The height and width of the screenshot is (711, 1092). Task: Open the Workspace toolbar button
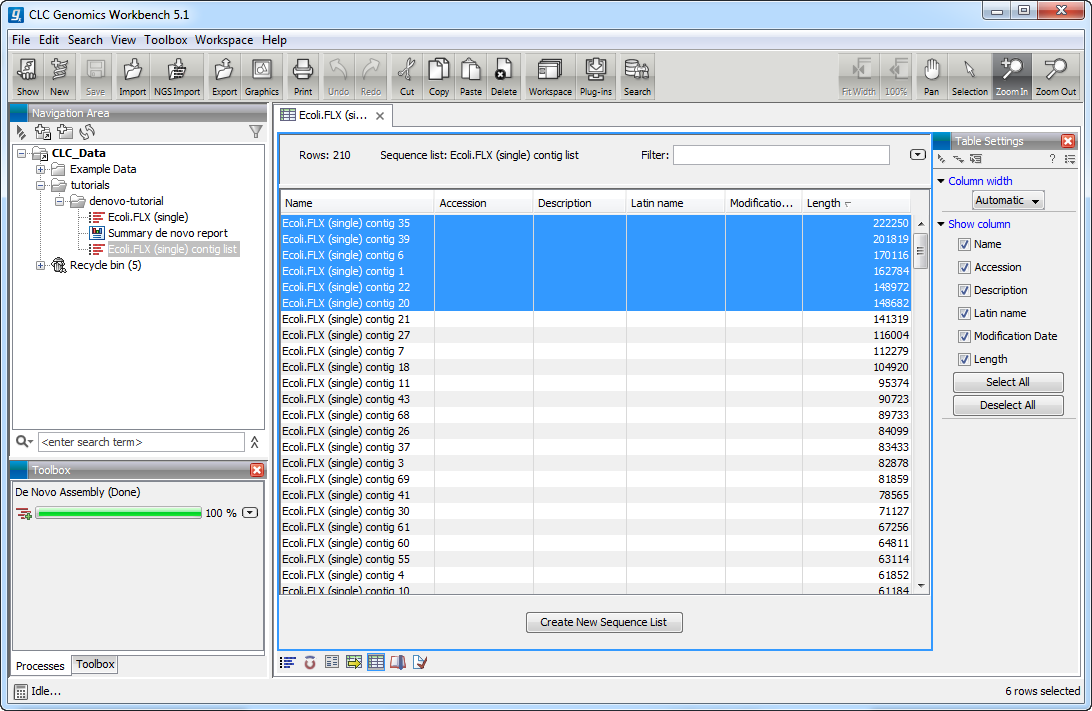click(550, 77)
